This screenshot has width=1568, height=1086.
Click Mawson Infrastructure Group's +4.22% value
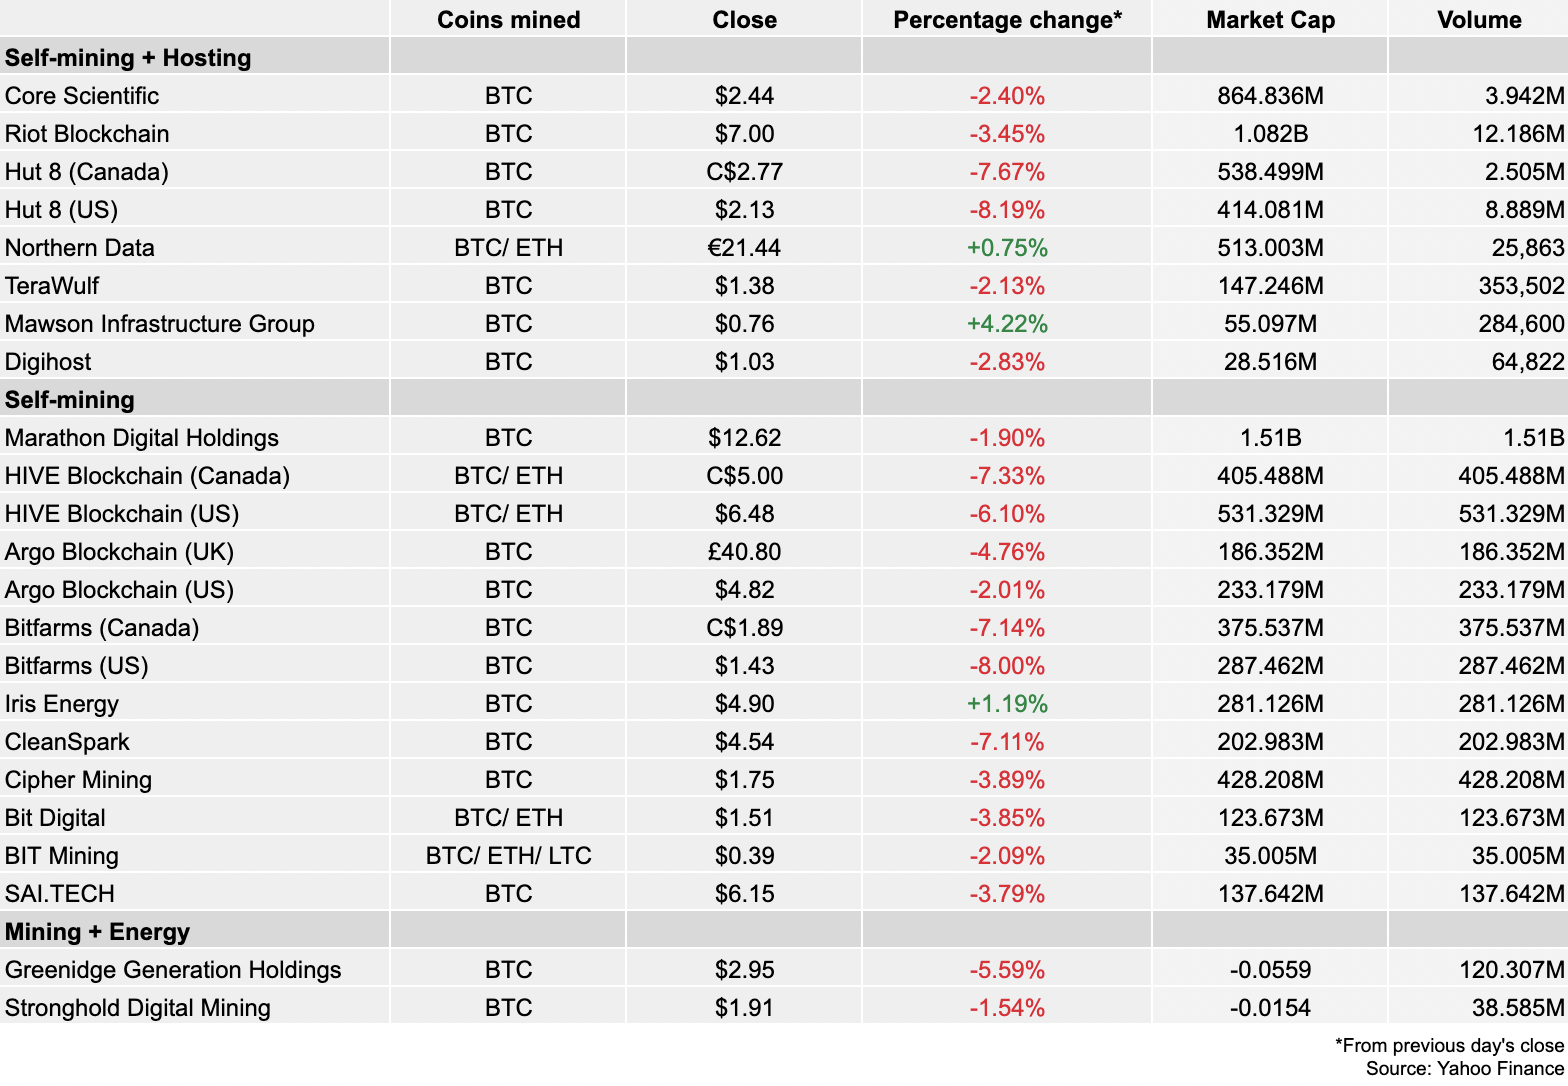[1007, 324]
